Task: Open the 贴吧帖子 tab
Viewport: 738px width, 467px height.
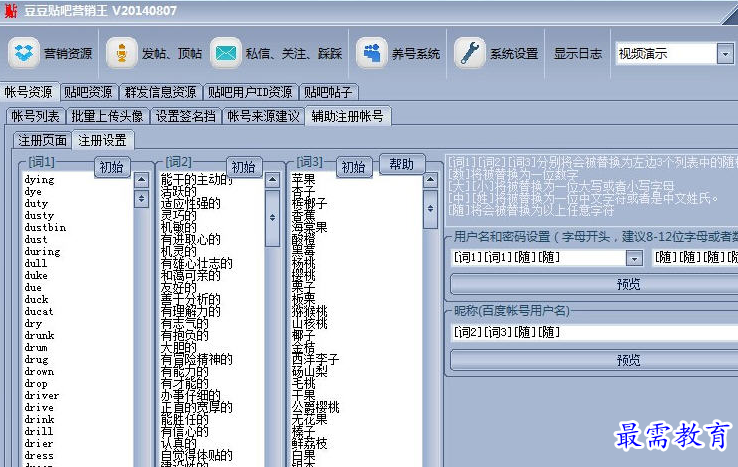Action: (x=328, y=92)
